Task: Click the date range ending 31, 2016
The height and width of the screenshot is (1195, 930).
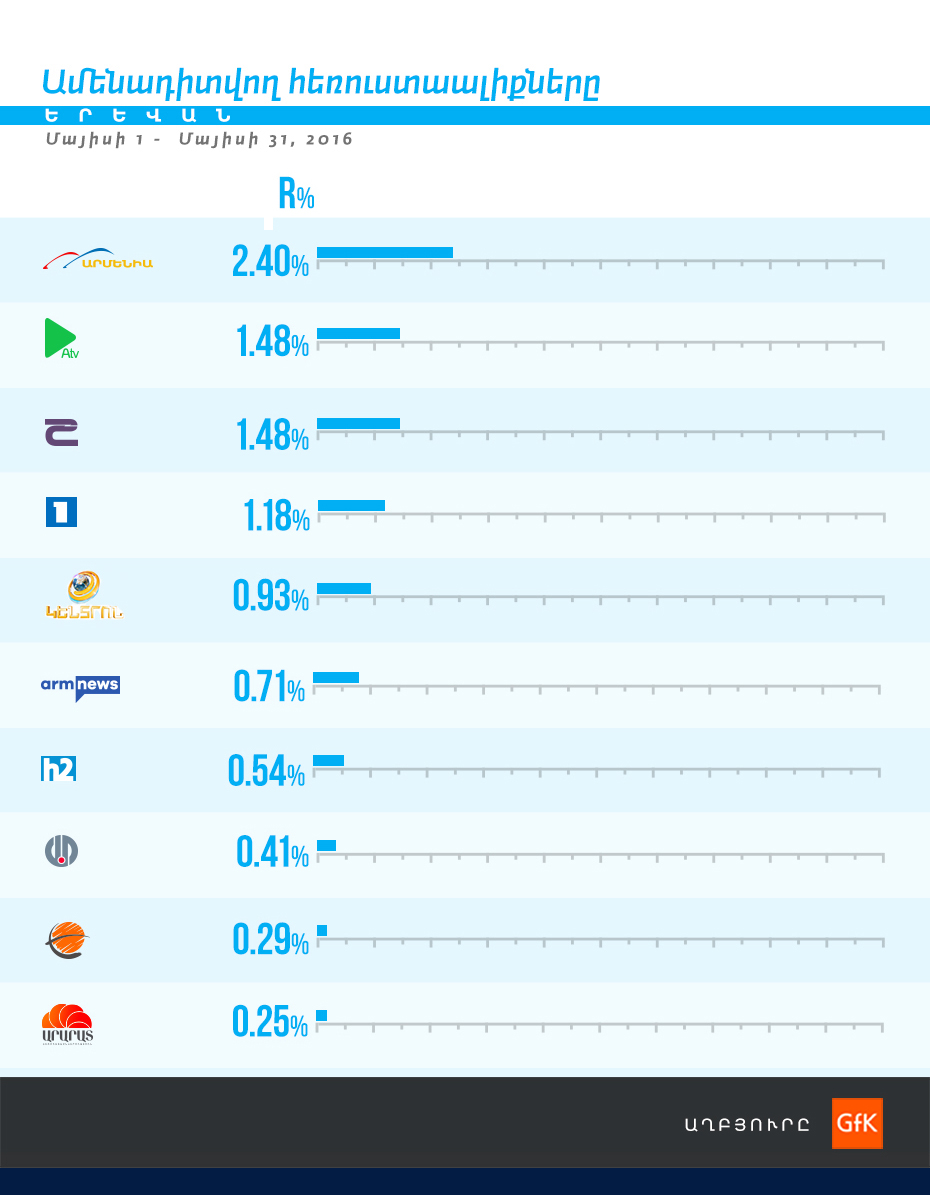Action: pos(199,139)
